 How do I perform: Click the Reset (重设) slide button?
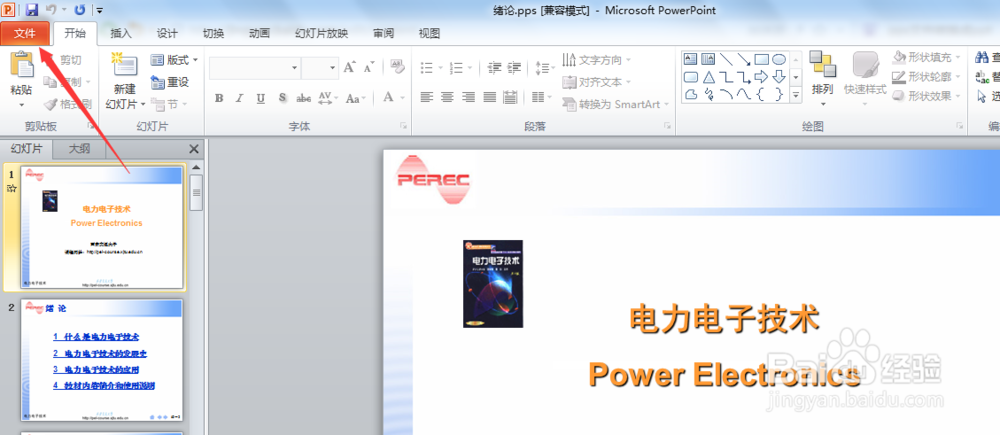tap(170, 82)
